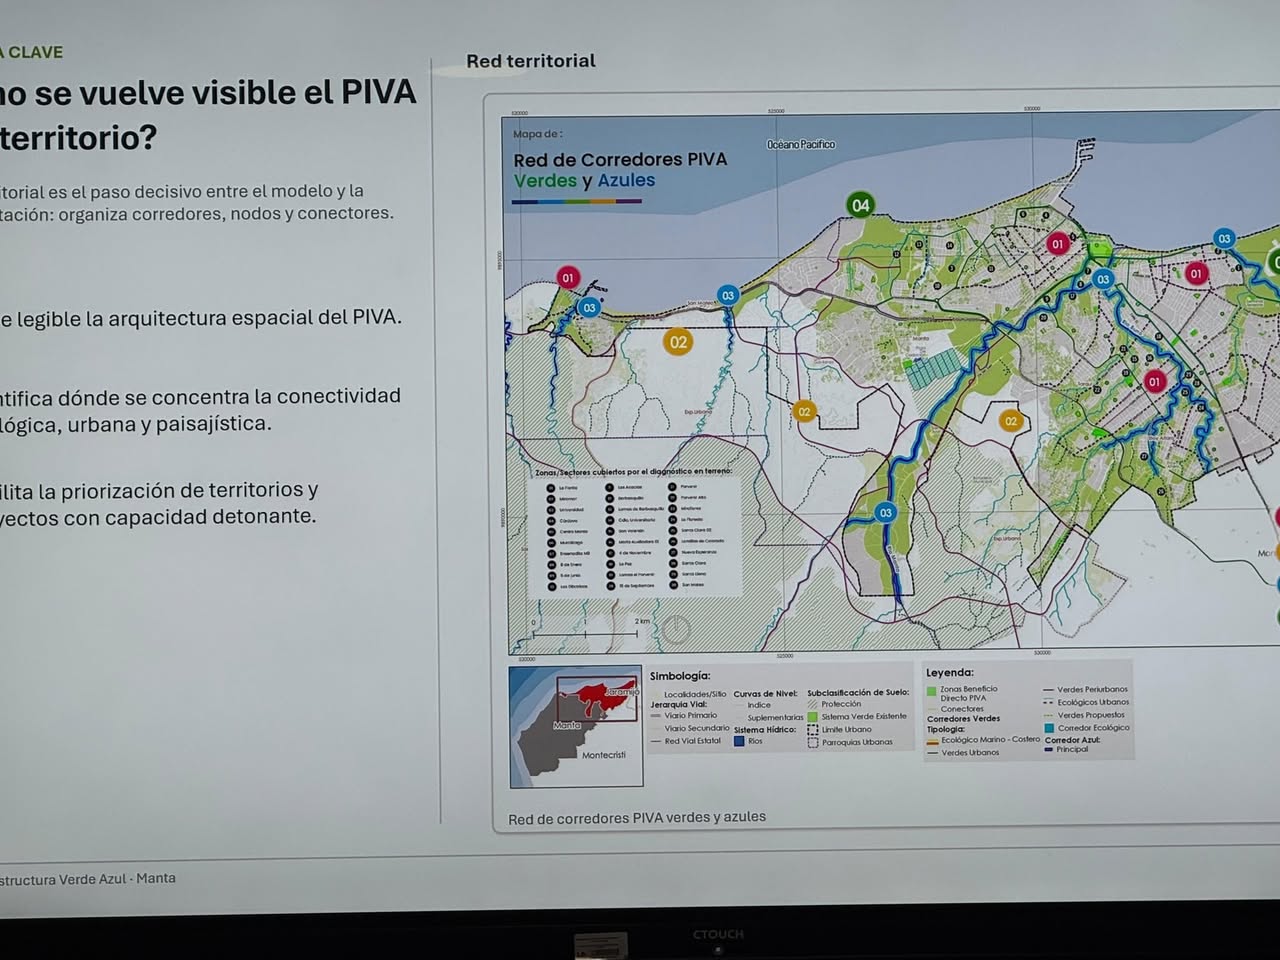Click the yellow 02 marker inside dashed polygon

tap(1010, 421)
